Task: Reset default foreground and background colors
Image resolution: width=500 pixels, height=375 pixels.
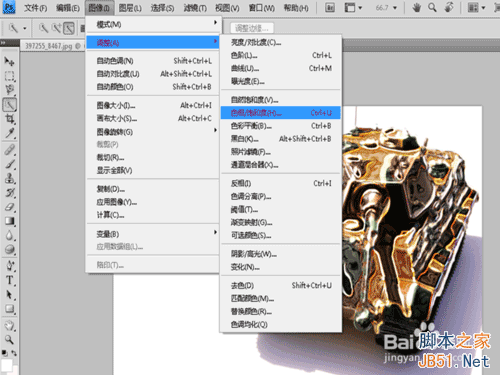Action: 4,353
